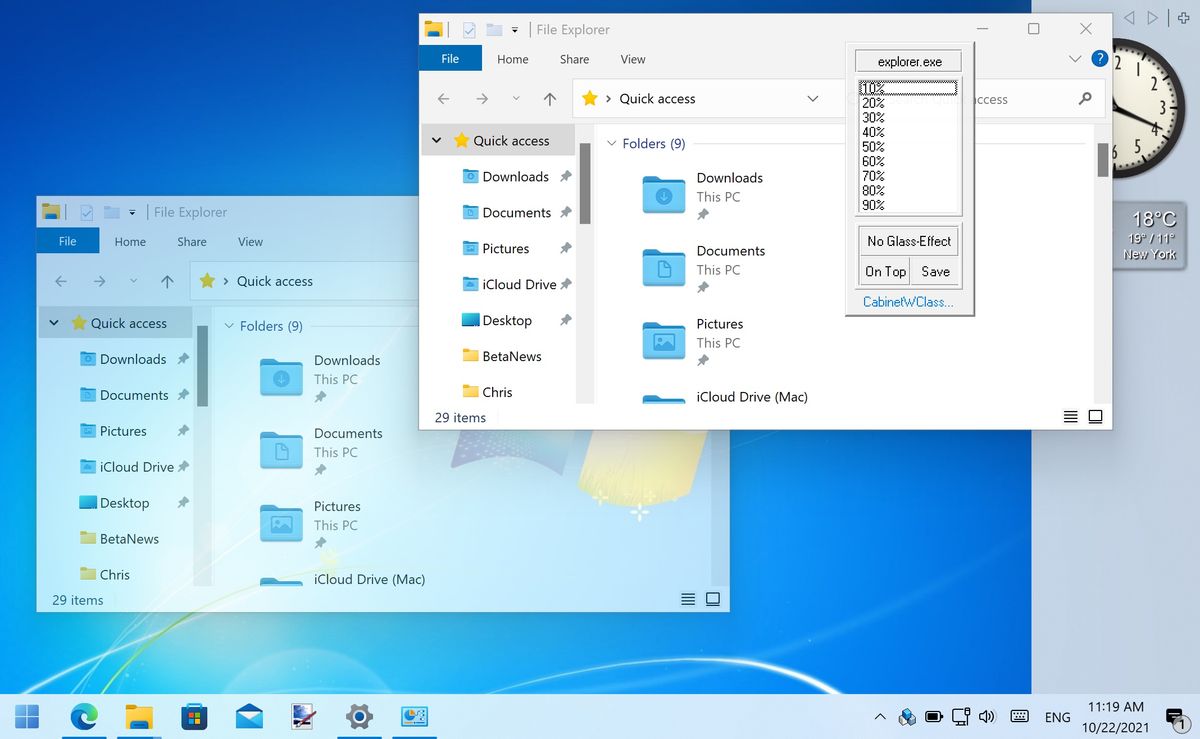Select 50% from the transparency list
Viewport: 1200px width, 739px height.
(x=871, y=147)
